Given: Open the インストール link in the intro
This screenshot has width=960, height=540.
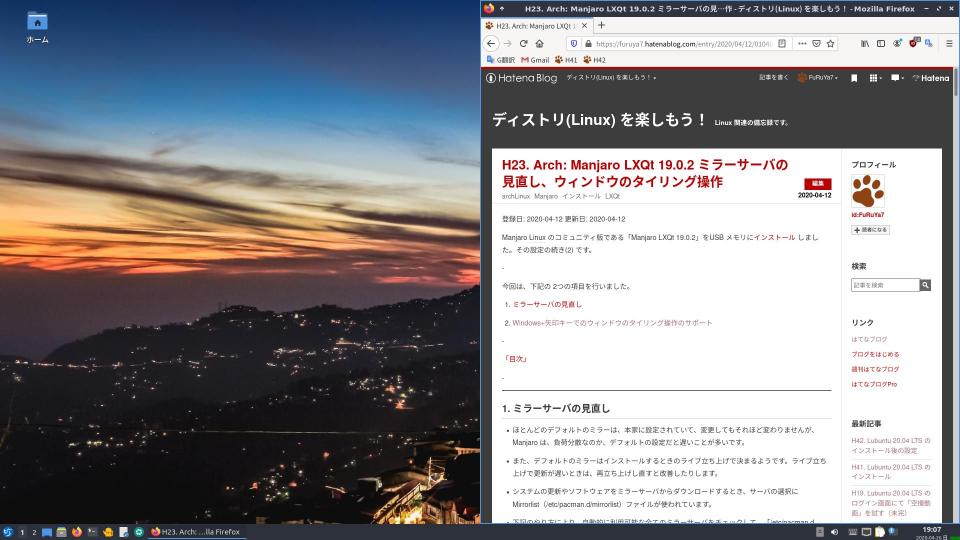Looking at the screenshot, I should (774, 238).
